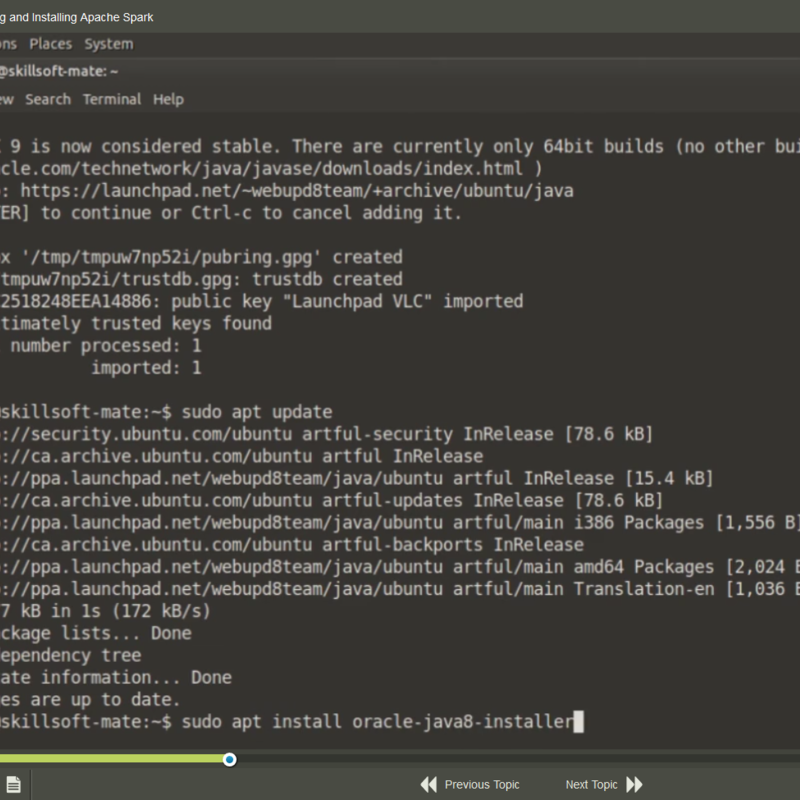The height and width of the screenshot is (800, 800).
Task: Click the Next Topic forward arrows
Action: [634, 784]
